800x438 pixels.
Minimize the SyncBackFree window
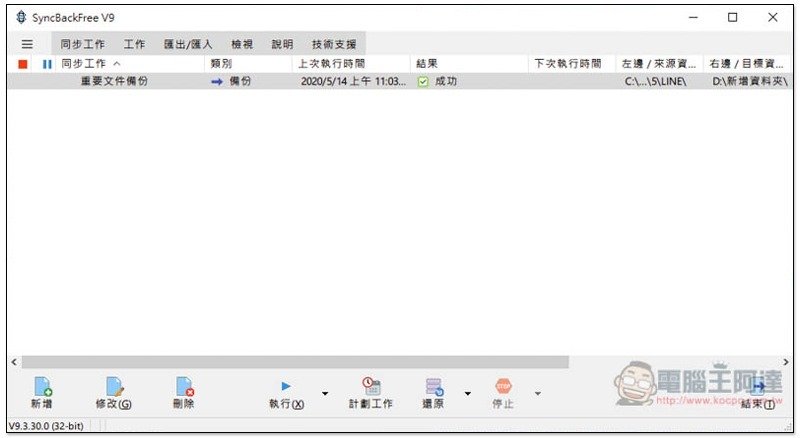[x=693, y=17]
